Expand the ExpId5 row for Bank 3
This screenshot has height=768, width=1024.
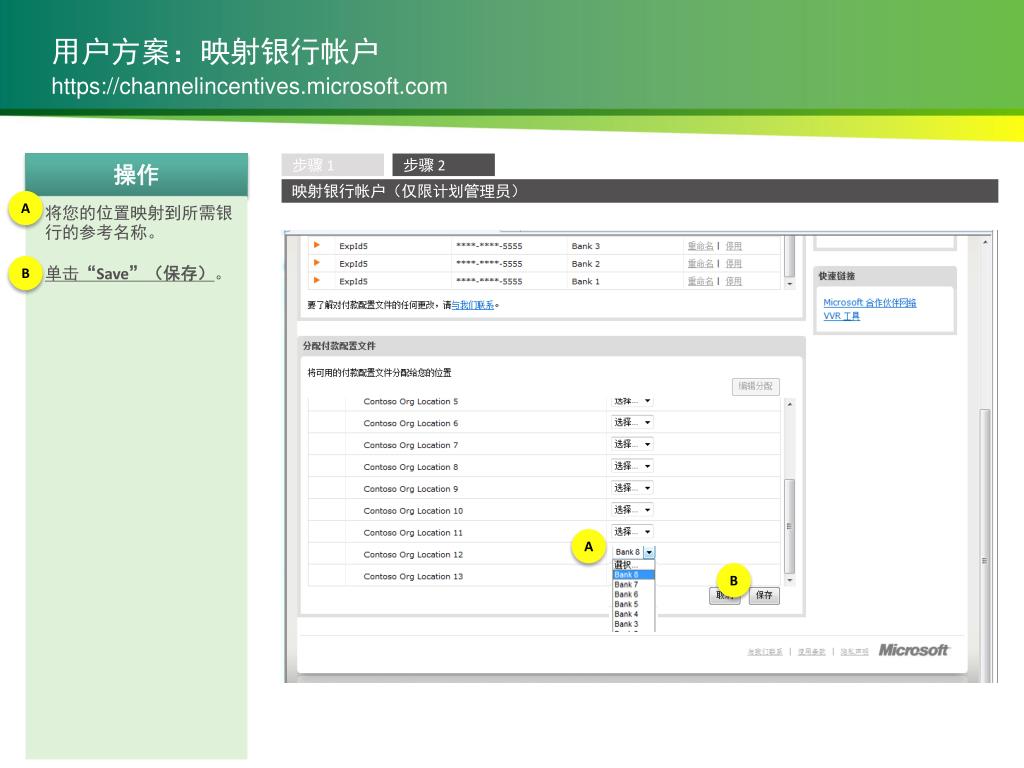point(317,246)
